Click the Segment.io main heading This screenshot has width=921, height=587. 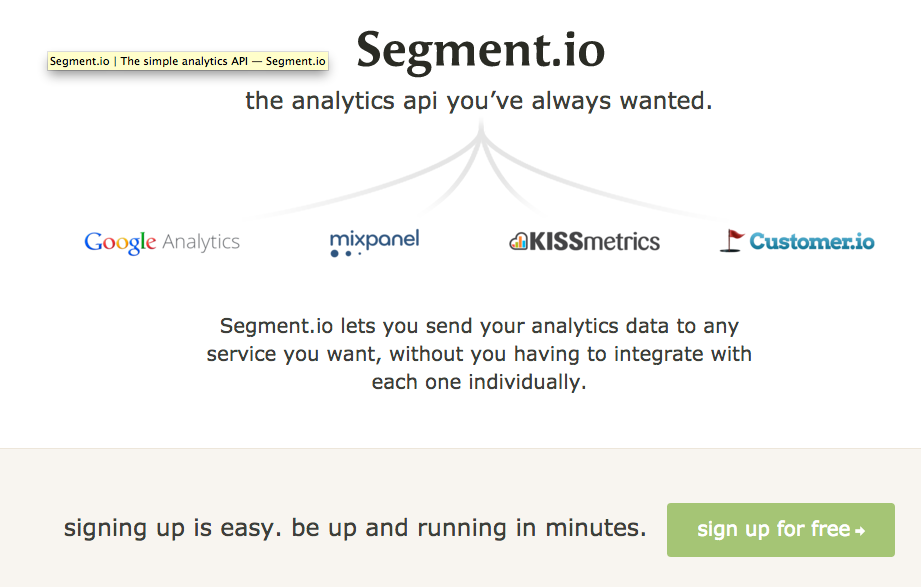480,50
